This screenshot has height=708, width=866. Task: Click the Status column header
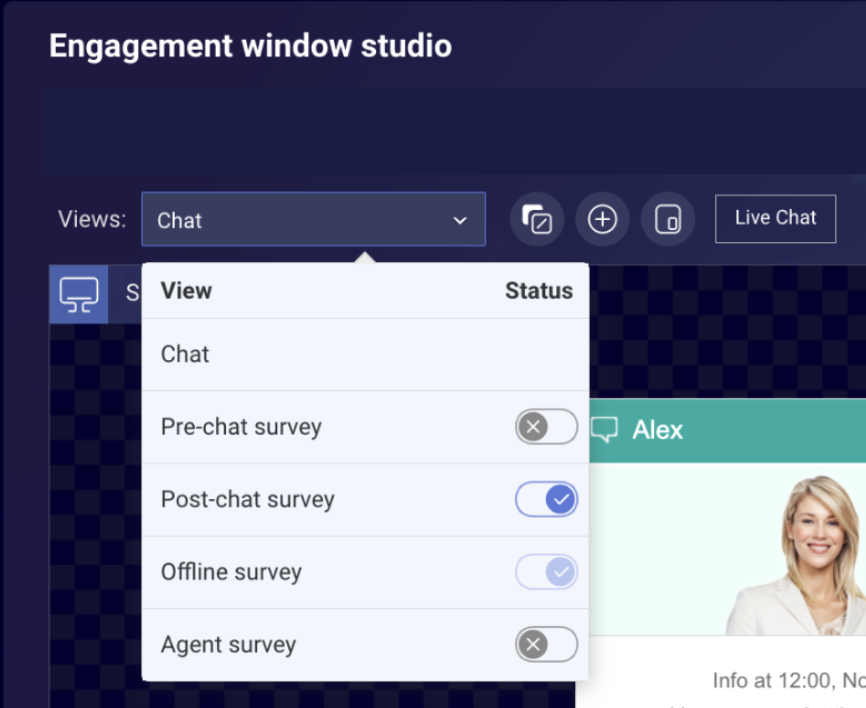click(x=539, y=291)
